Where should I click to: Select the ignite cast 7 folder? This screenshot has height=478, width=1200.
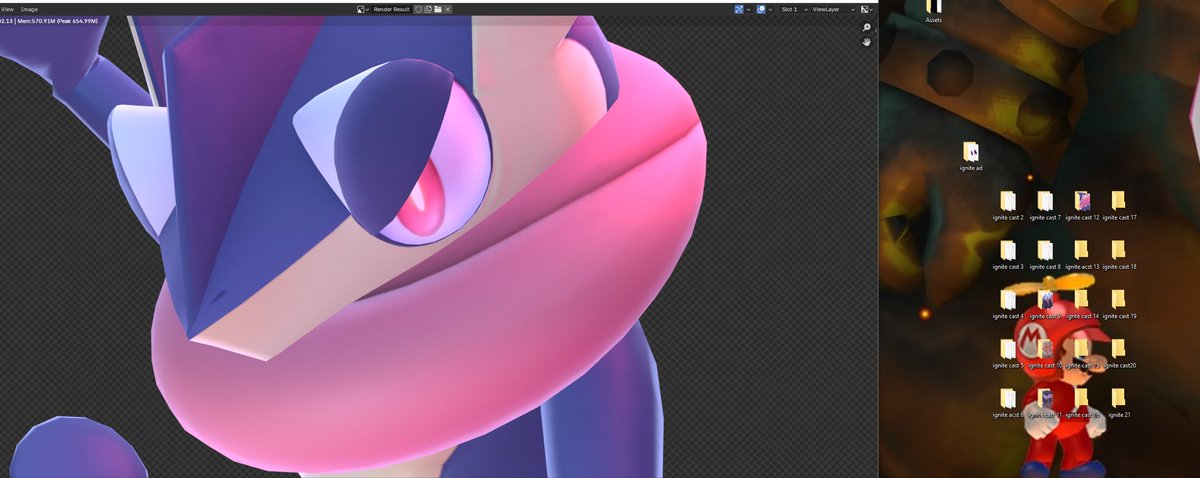point(1044,205)
